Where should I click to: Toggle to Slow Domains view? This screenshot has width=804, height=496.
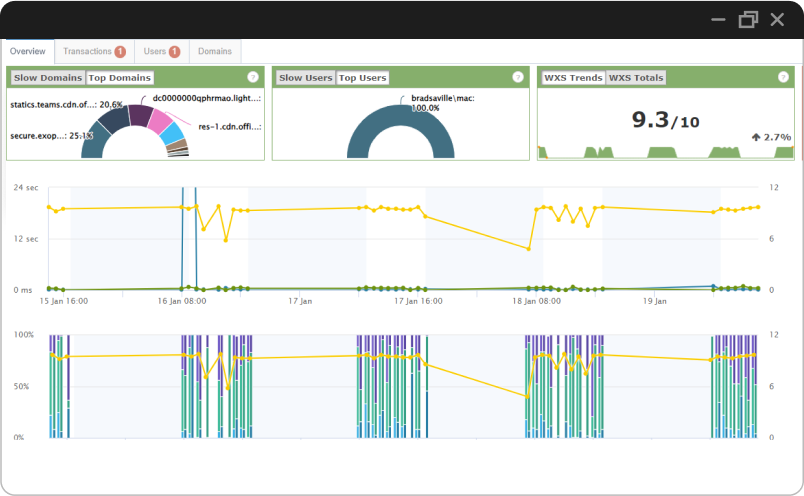coord(48,78)
